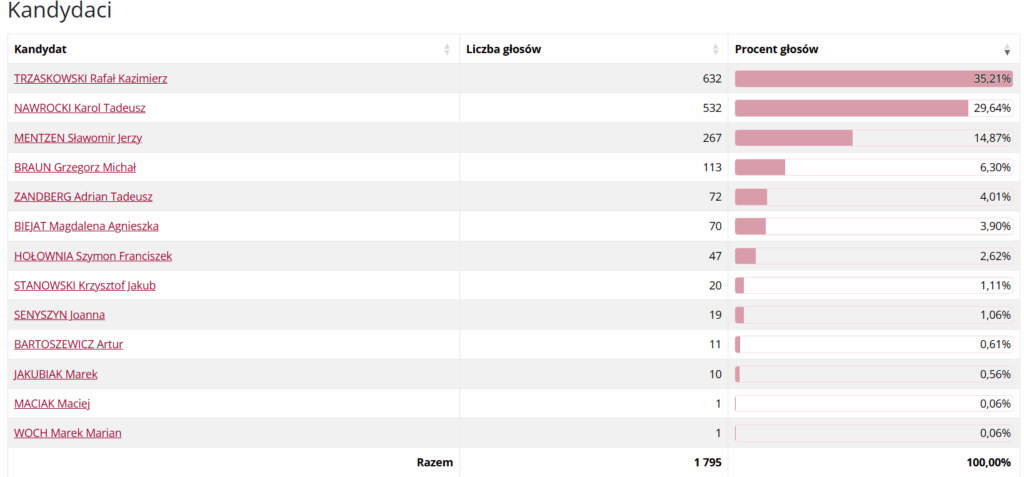This screenshot has height=477, width=1024.
Task: Open SENYSZYN Joanna candidate link
Action: [x=59, y=315]
